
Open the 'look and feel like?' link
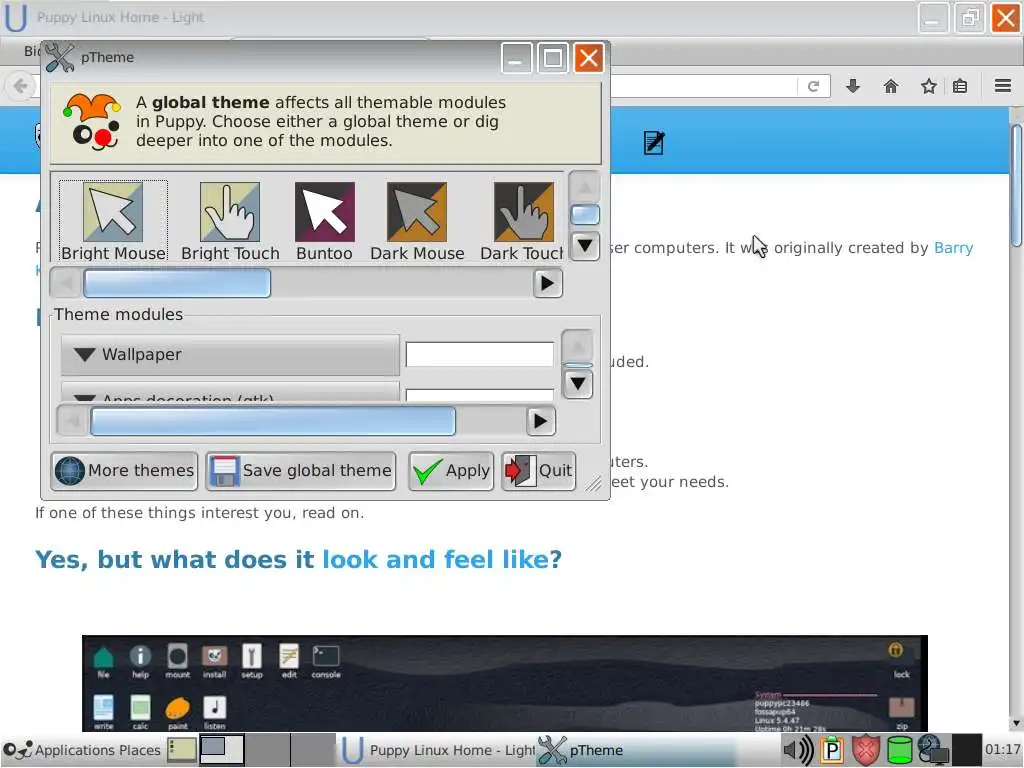tap(442, 560)
